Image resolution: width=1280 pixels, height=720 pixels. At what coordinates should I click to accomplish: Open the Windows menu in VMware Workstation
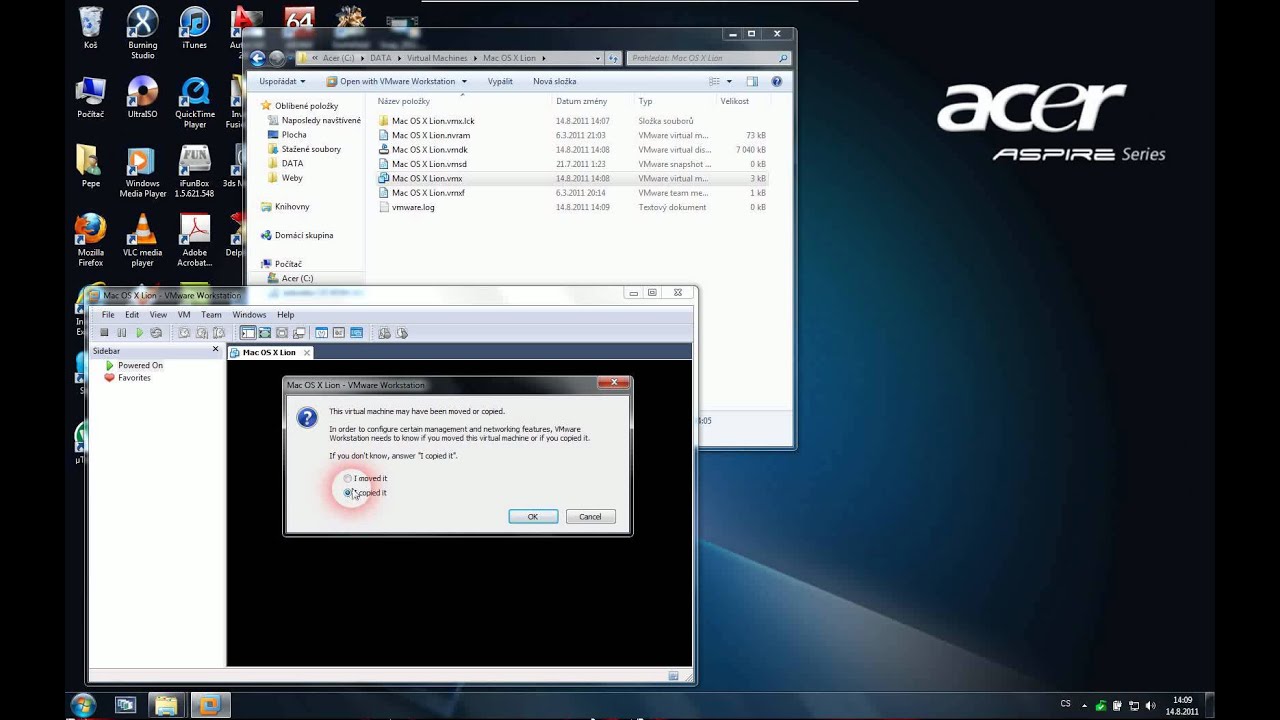250,314
